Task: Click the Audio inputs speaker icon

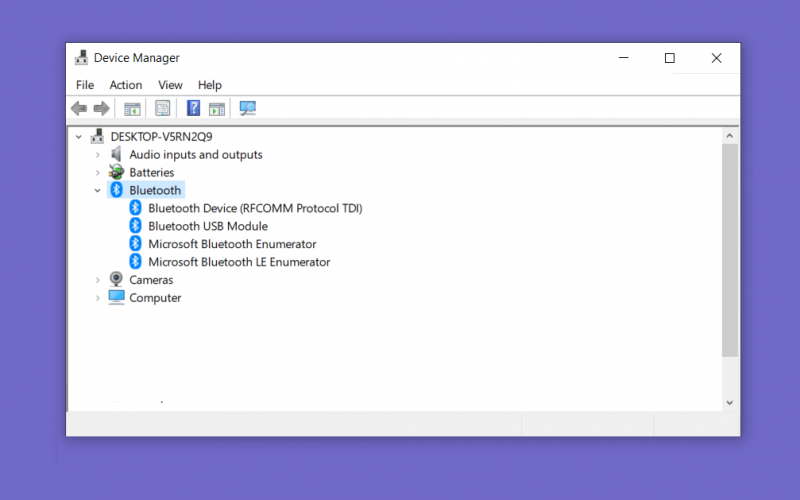Action: click(116, 154)
